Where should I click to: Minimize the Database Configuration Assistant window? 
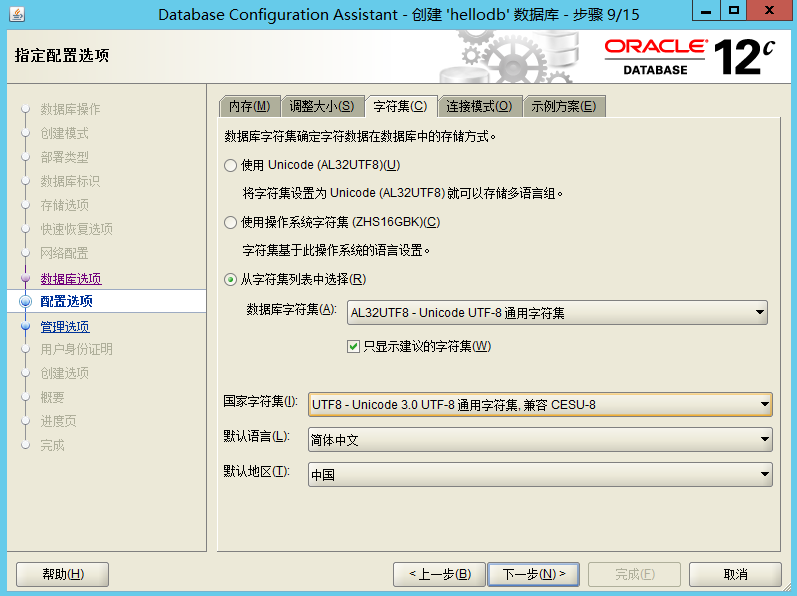(706, 11)
